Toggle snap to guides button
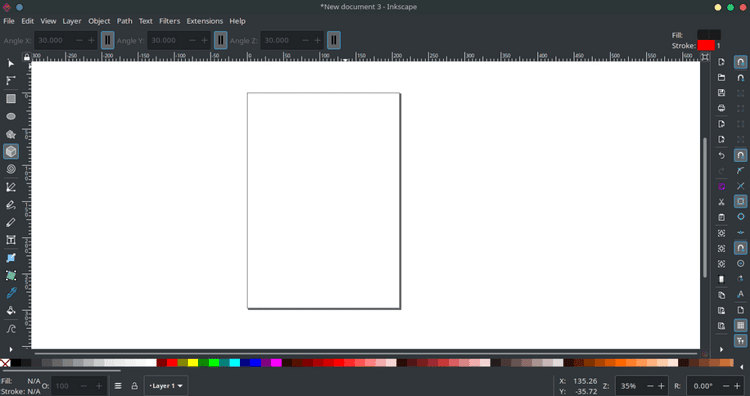The height and width of the screenshot is (396, 750). pos(740,341)
